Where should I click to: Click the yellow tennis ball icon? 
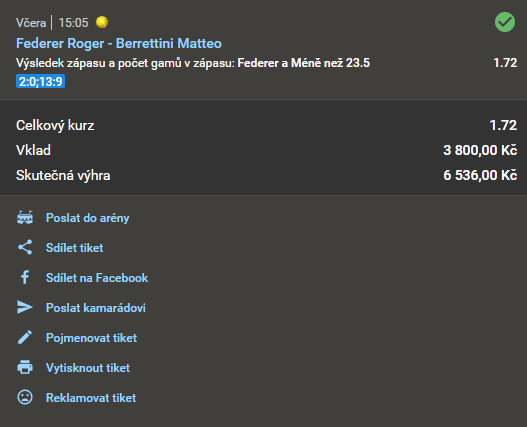(102, 22)
